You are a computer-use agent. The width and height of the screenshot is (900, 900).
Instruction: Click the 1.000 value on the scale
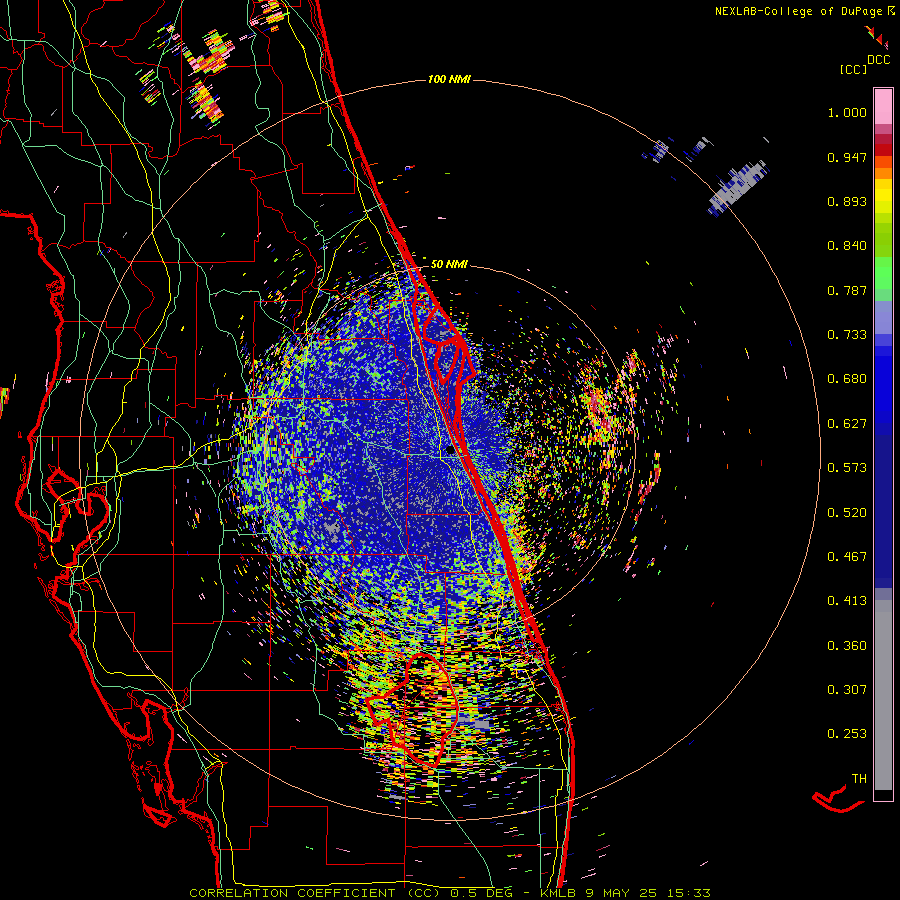pos(847,112)
